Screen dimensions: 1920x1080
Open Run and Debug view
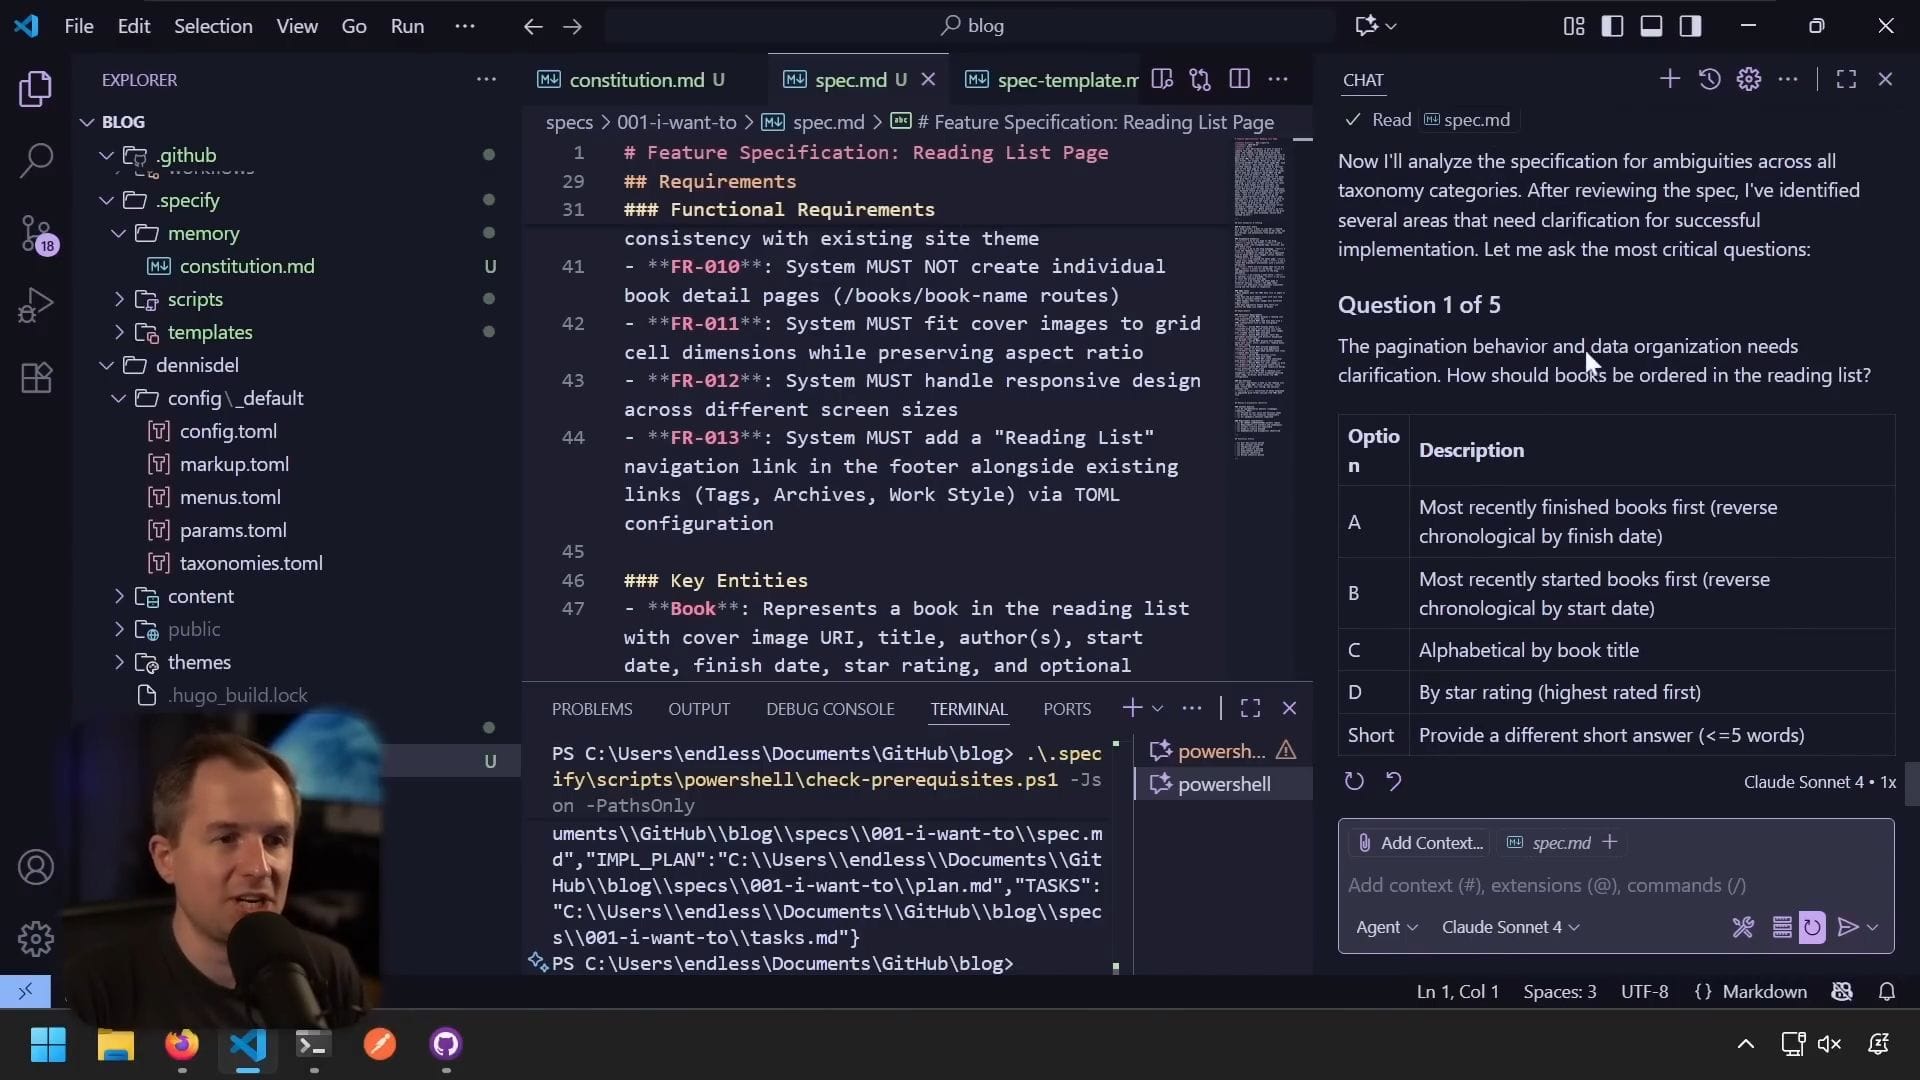[36, 305]
